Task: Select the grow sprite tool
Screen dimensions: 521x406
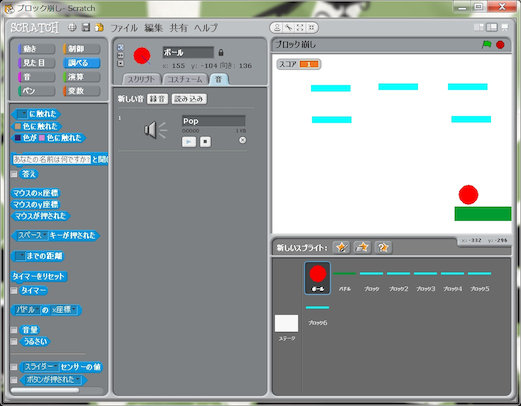Action: [x=300, y=28]
